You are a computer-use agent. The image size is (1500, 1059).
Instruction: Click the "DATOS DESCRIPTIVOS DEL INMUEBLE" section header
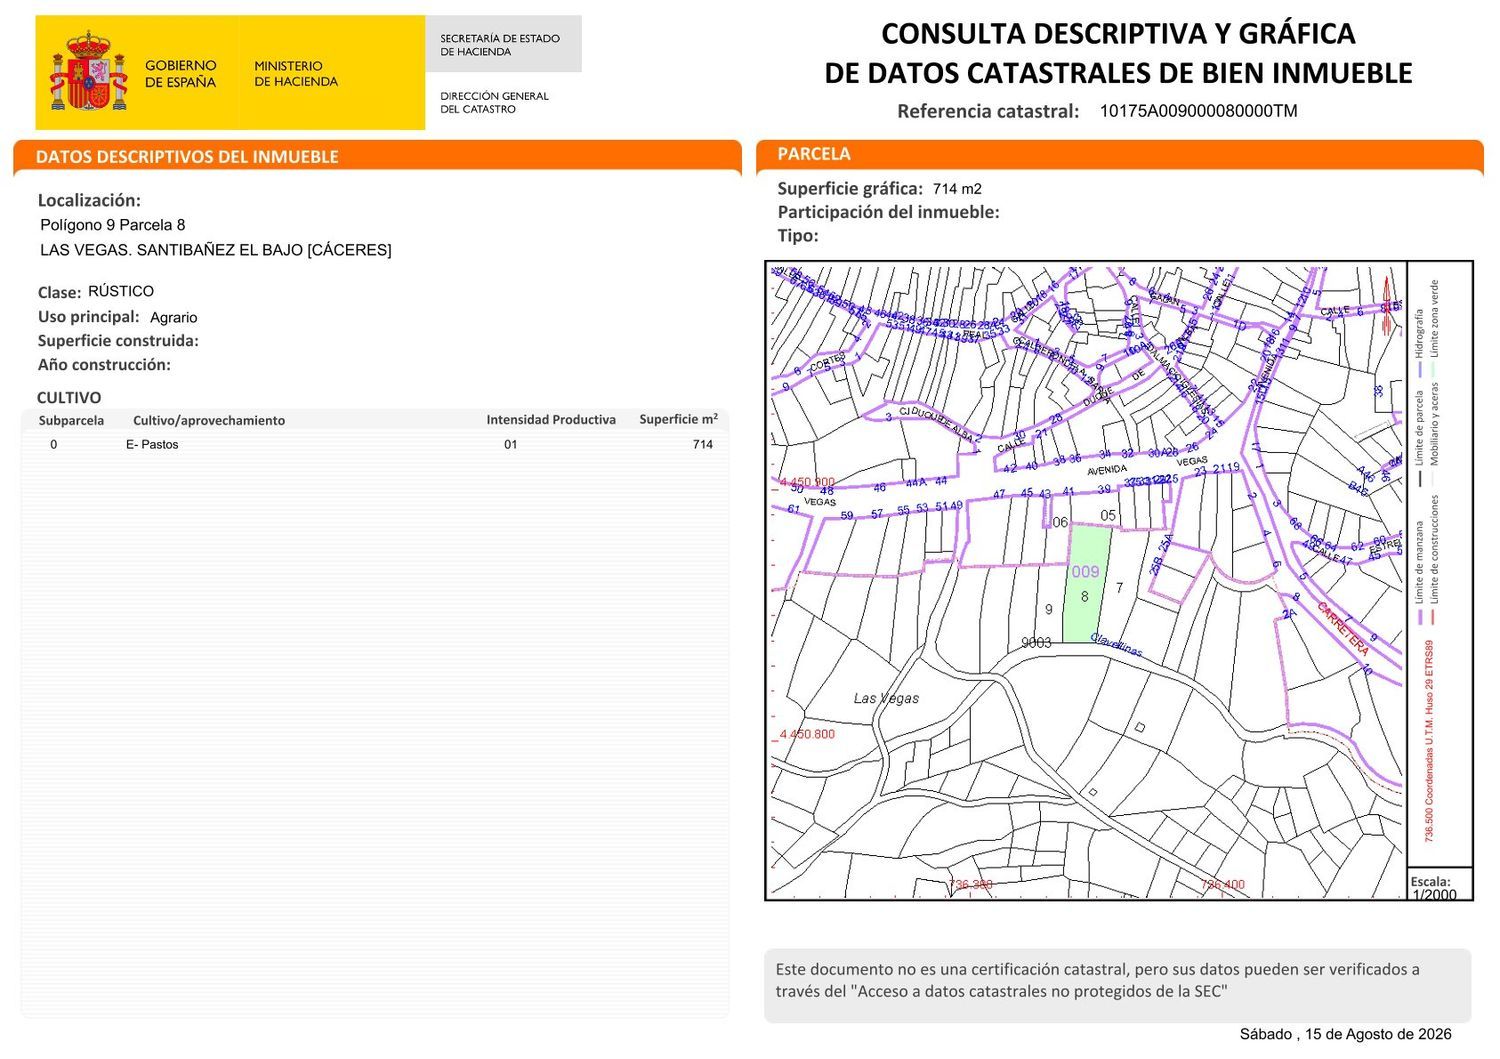tap(187, 157)
